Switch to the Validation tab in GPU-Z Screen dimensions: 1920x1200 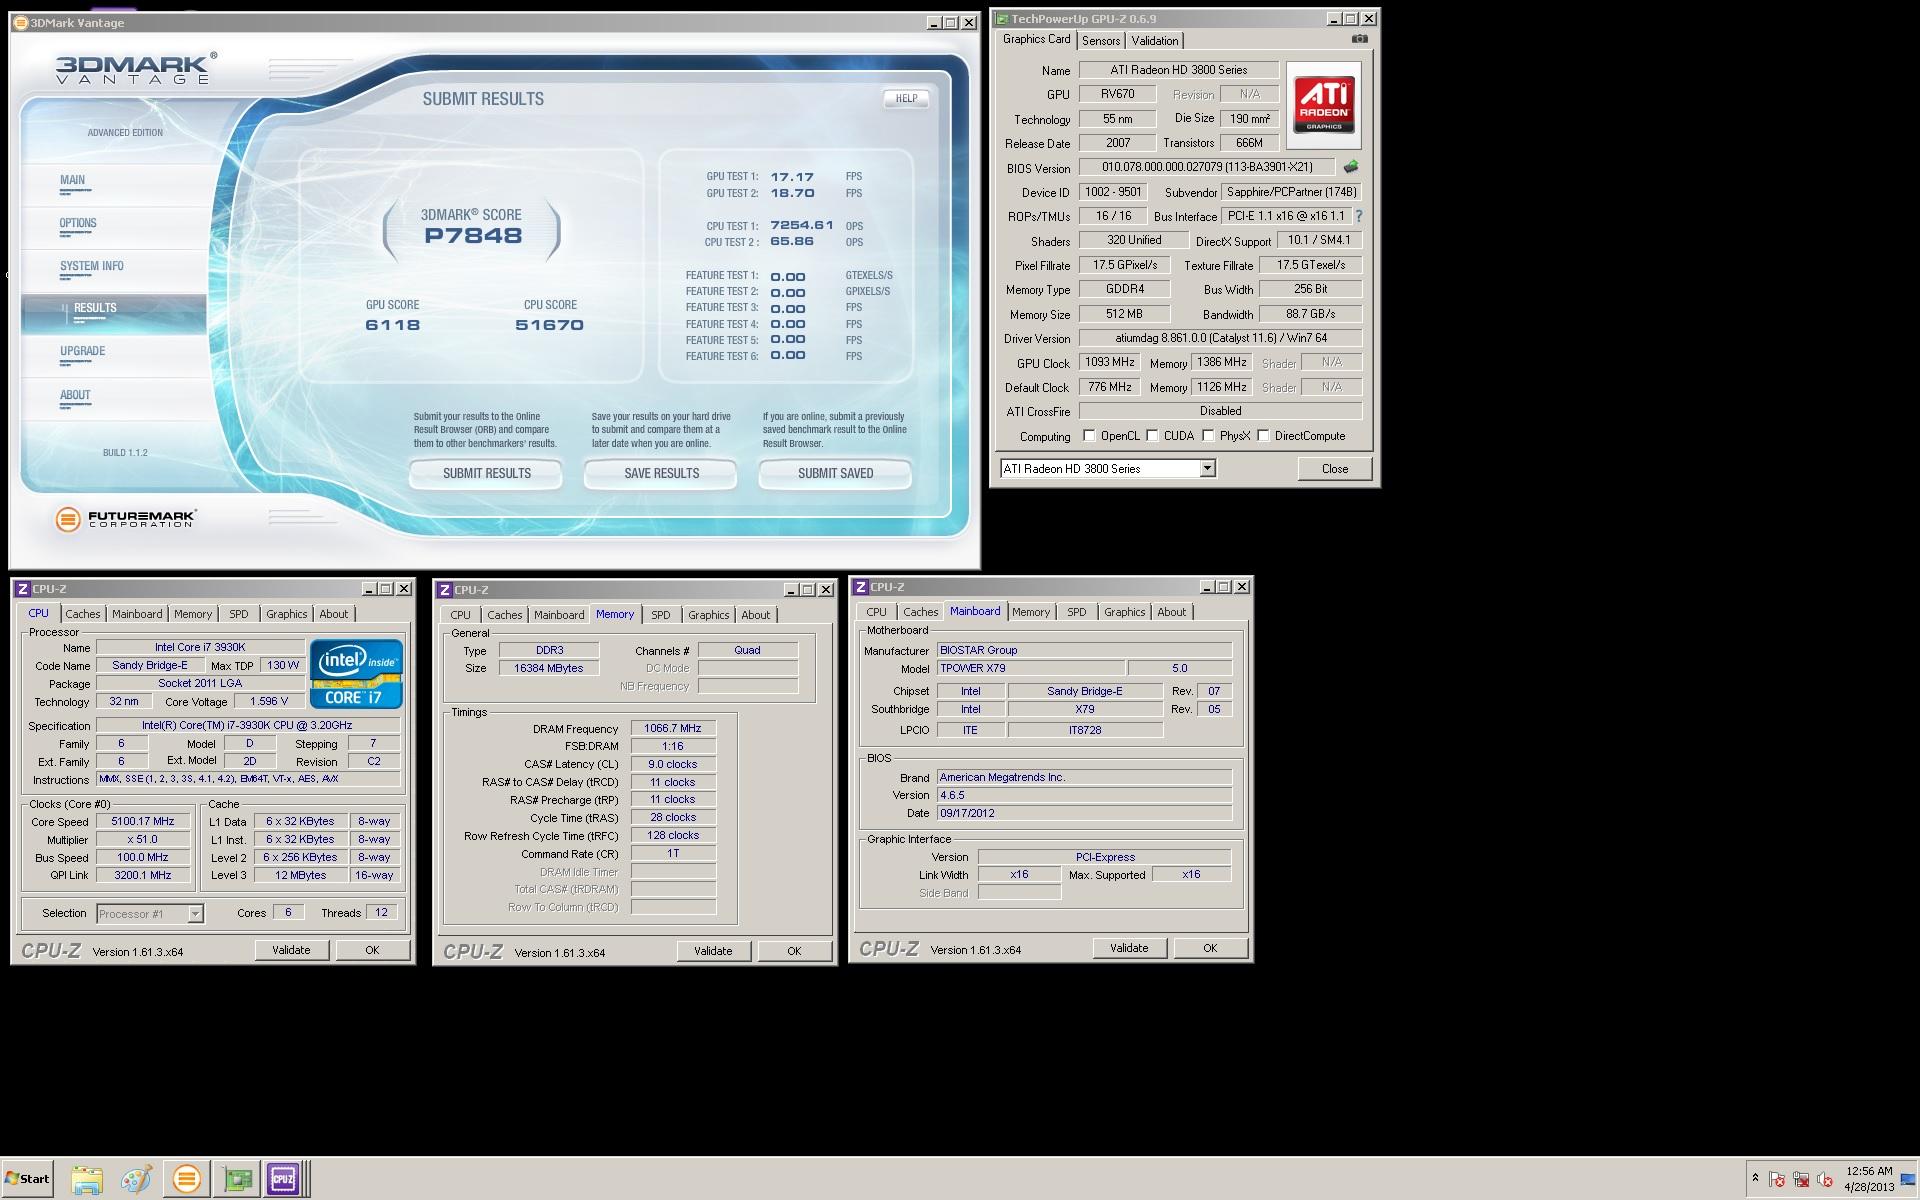click(x=1155, y=41)
